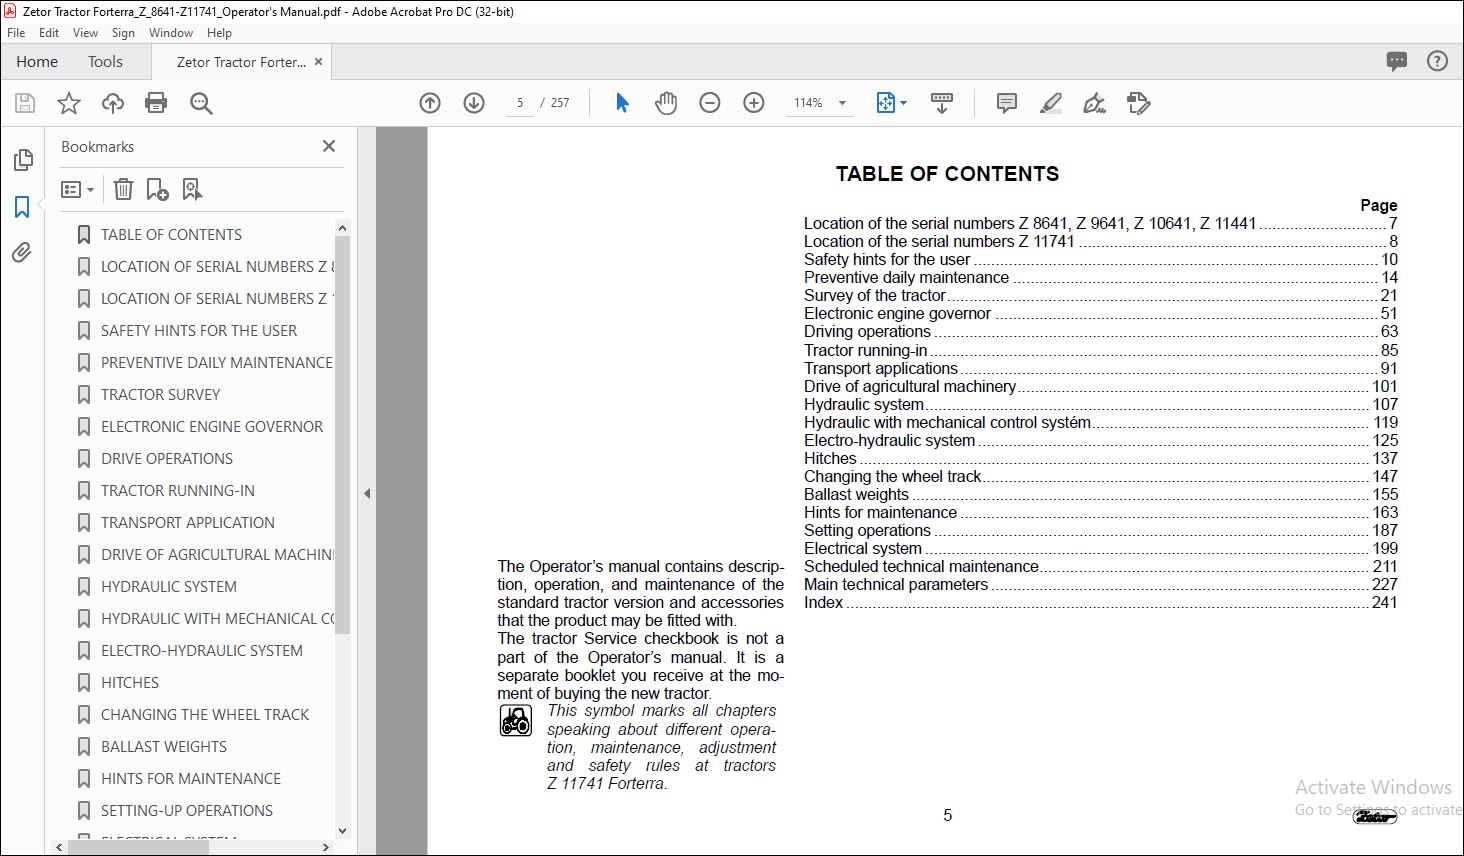Image resolution: width=1464 pixels, height=856 pixels.
Task: Open SAFETY HINTS FOR THE USER bookmark
Action: [x=199, y=330]
